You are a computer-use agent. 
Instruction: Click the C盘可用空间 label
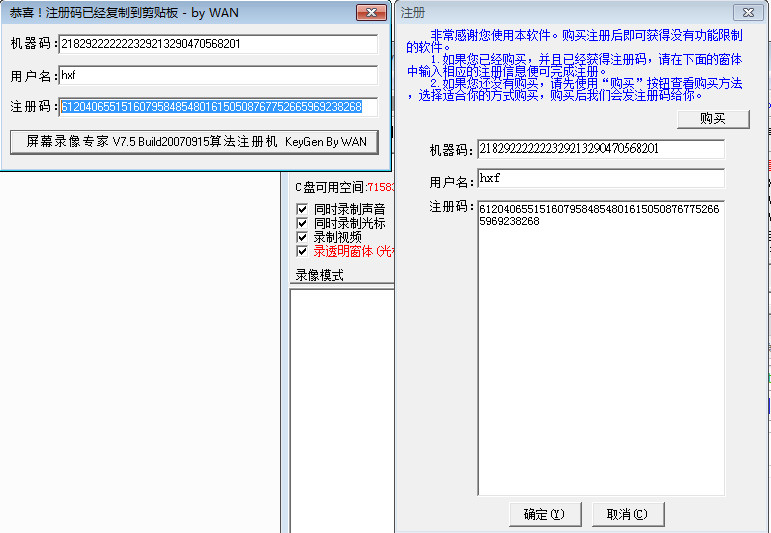point(331,187)
